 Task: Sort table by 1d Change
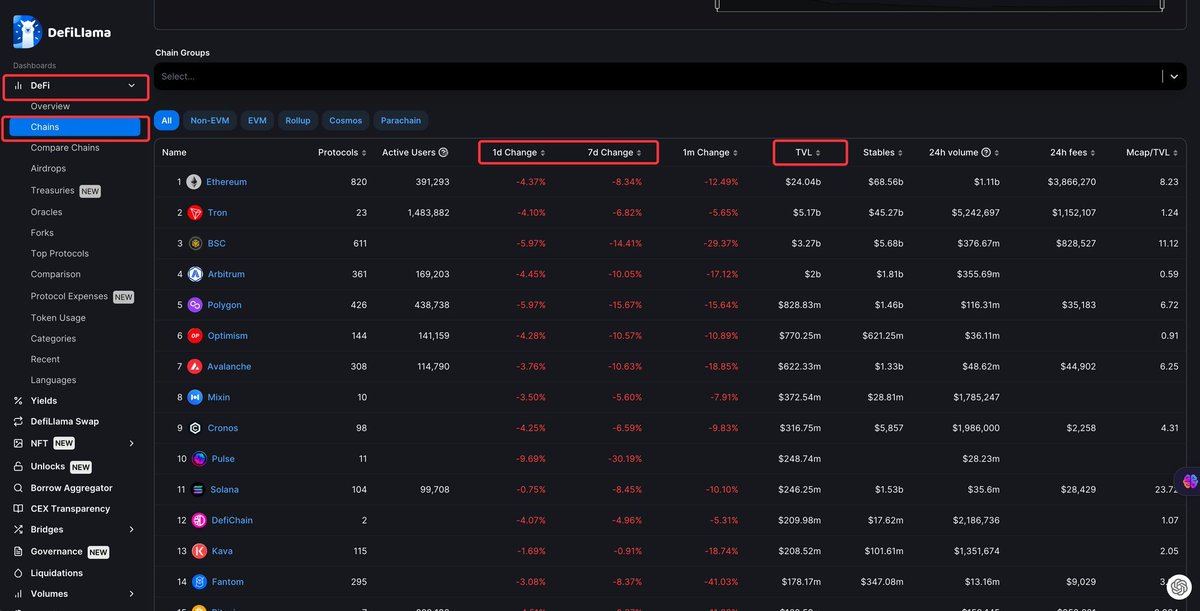click(519, 153)
